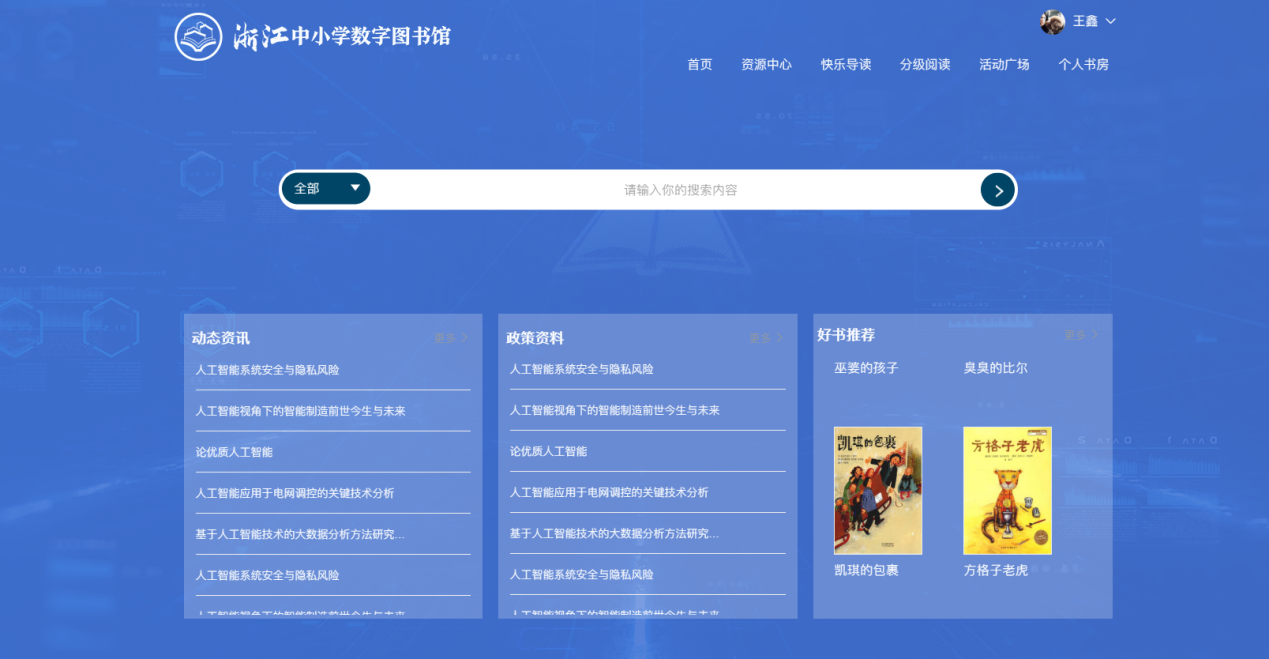The height and width of the screenshot is (659, 1269).
Task: Go to 资源中心 in the navigation
Action: 766,64
